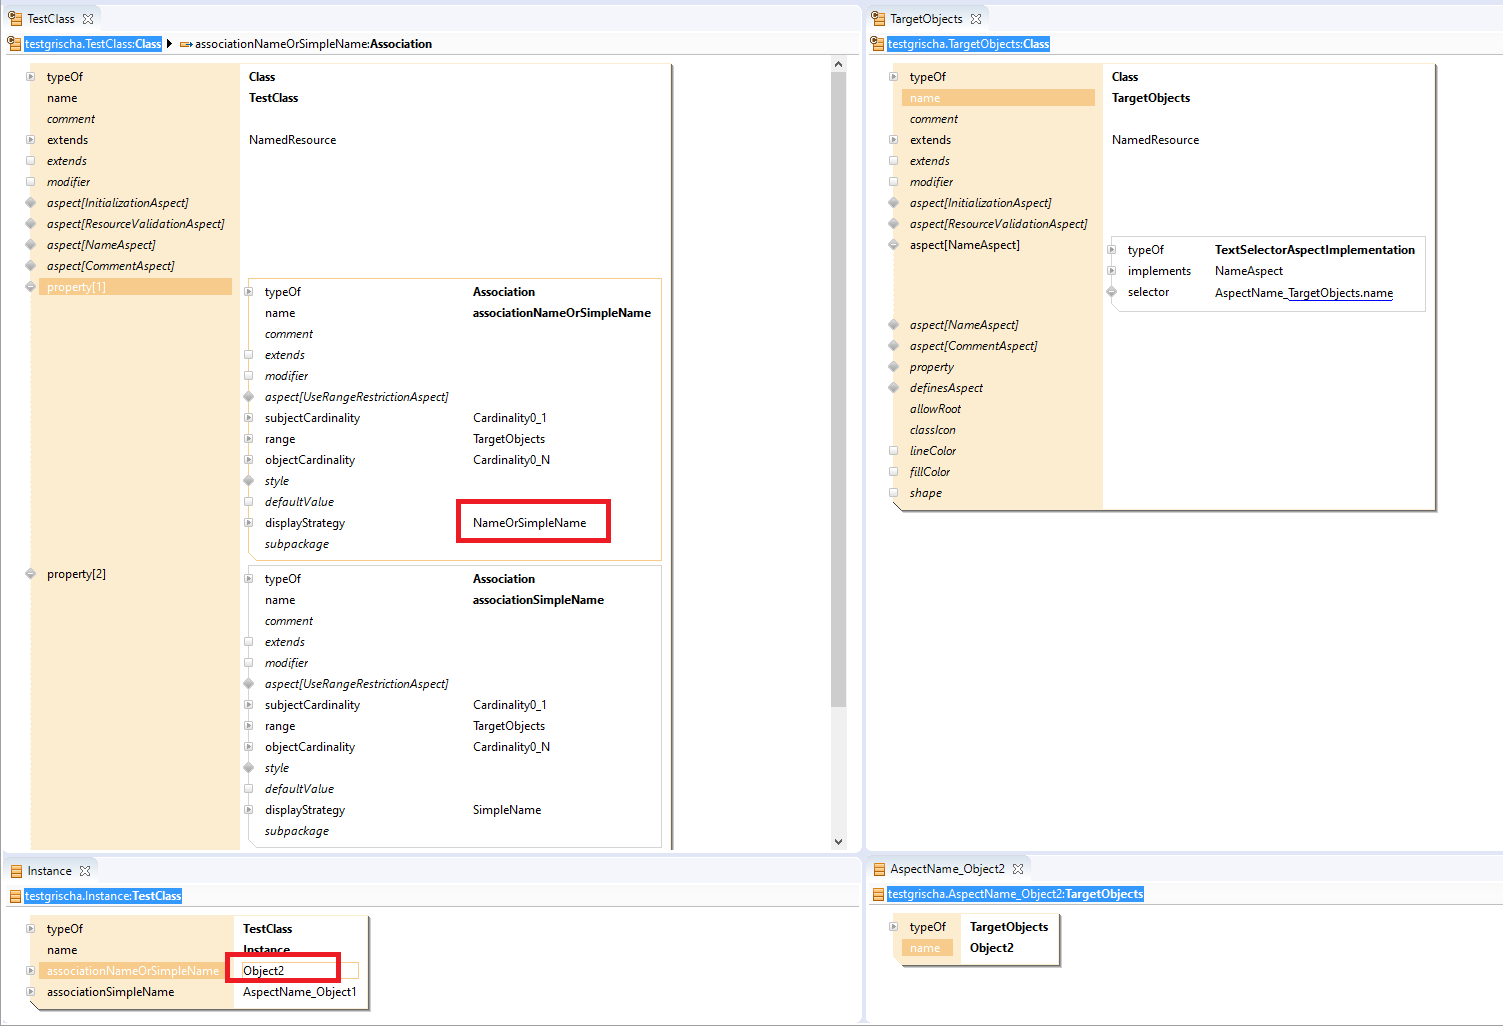Expand the associationSimpleName row in Instance
Image resolution: width=1503 pixels, height=1026 pixels.
click(x=31, y=992)
